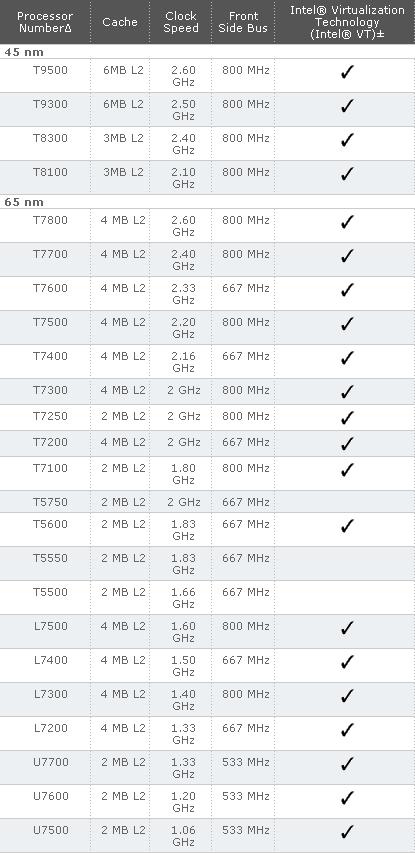Select the VT checkmark for U7700
This screenshot has width=415, height=853.
click(x=347, y=764)
